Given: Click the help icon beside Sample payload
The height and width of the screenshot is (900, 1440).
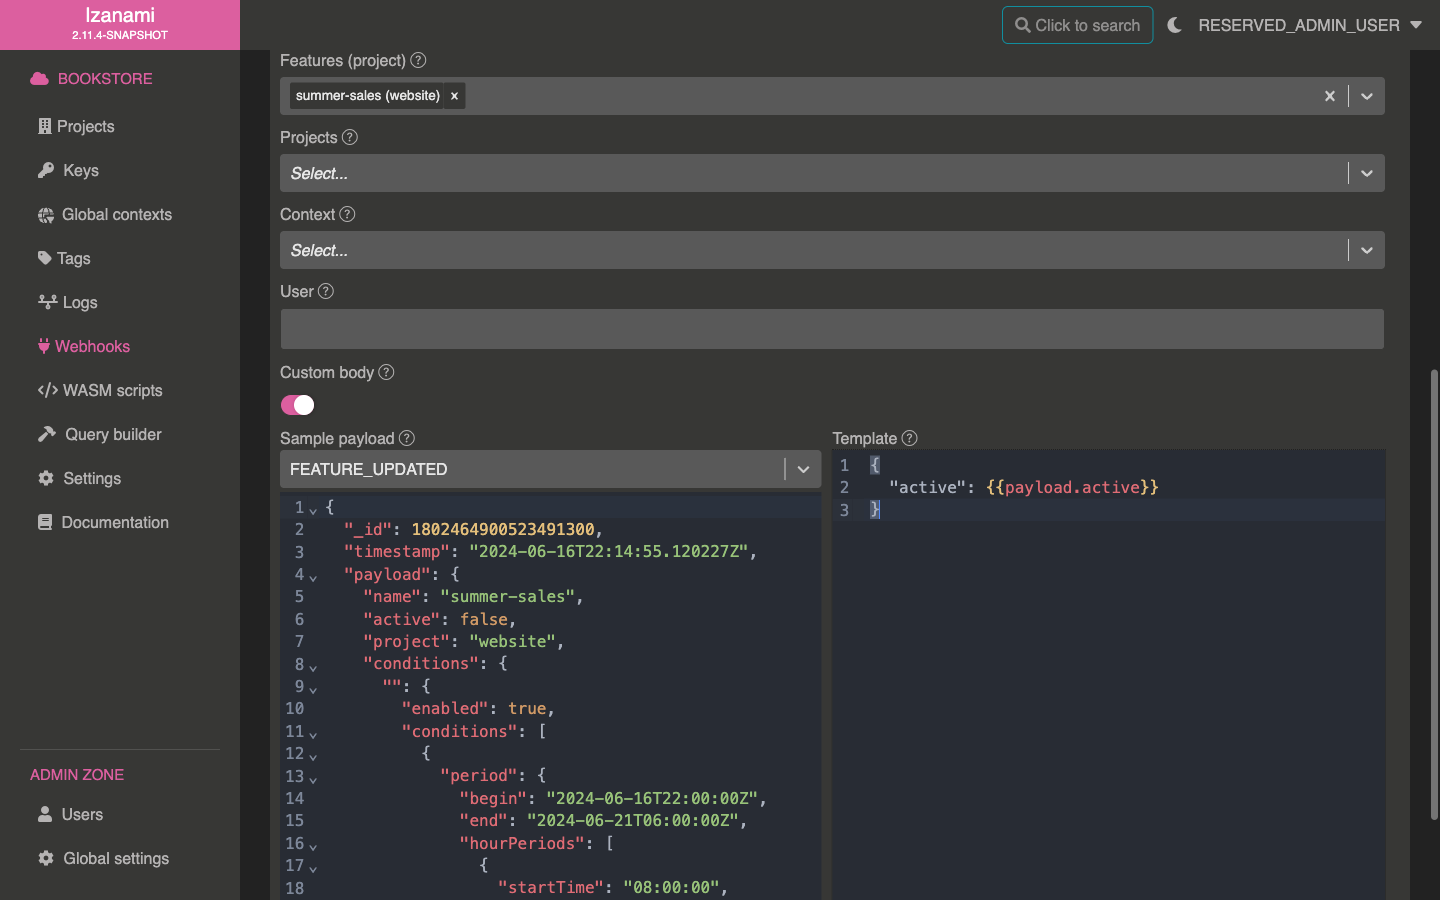Looking at the screenshot, I should [x=407, y=438].
